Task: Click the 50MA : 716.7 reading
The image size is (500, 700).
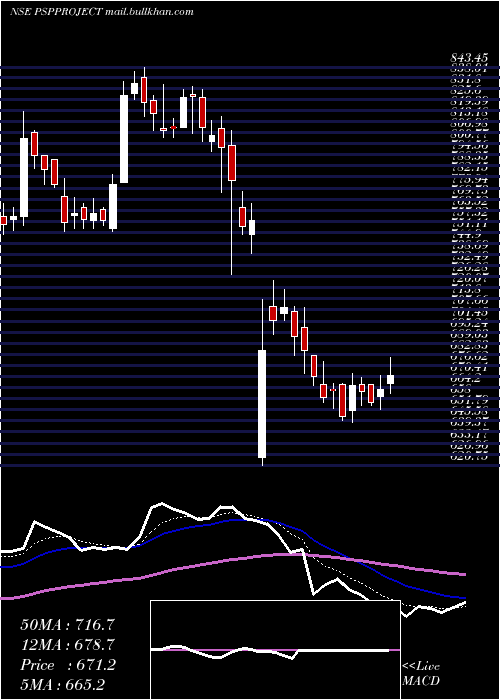Action: click(65, 625)
